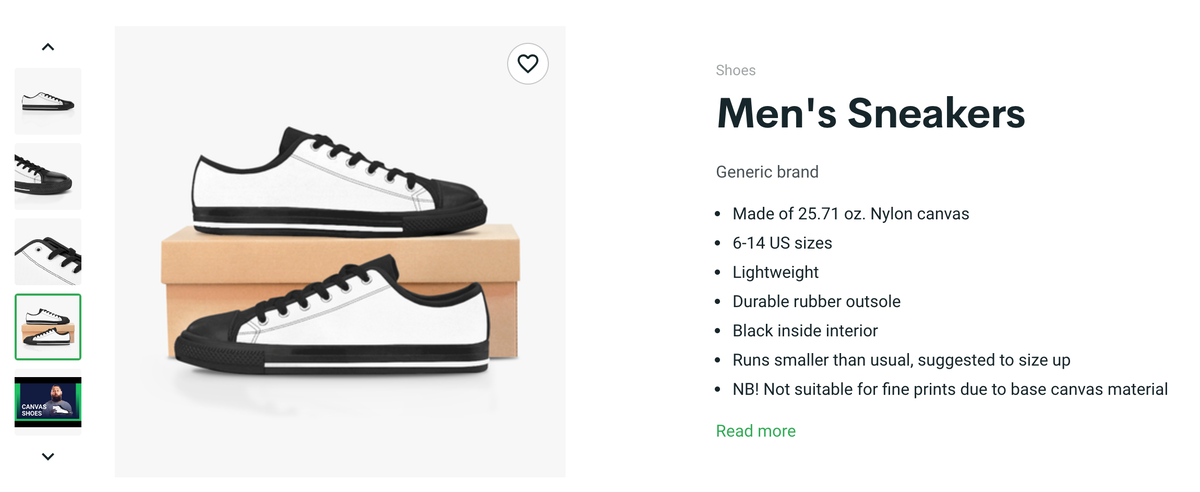Click the Generic brand label

pyautogui.click(x=767, y=172)
